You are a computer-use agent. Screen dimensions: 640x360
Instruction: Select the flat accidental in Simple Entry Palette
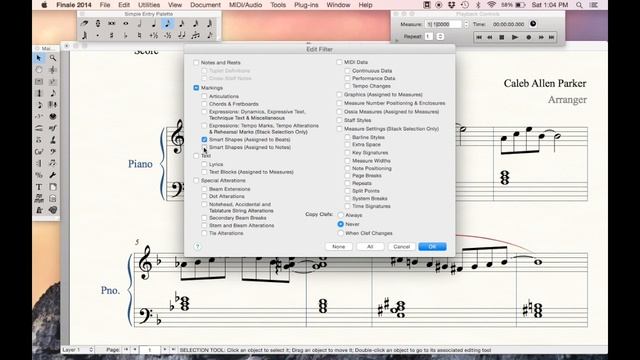(126, 36)
